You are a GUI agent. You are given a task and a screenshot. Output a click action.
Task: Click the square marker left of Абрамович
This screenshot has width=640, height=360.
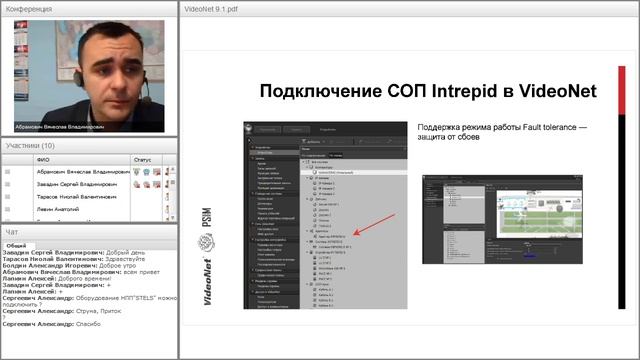pyautogui.click(x=7, y=172)
